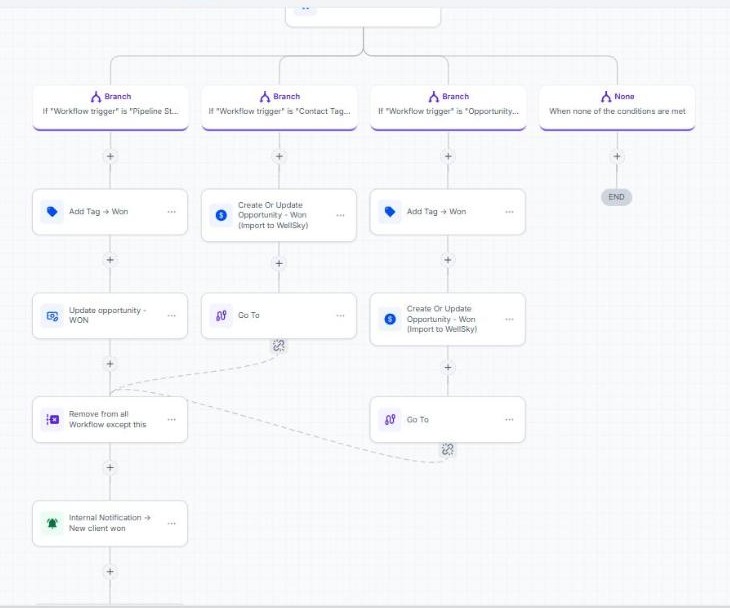This screenshot has height=608, width=730.
Task: Click Go To icon in third column
Action: click(x=390, y=419)
